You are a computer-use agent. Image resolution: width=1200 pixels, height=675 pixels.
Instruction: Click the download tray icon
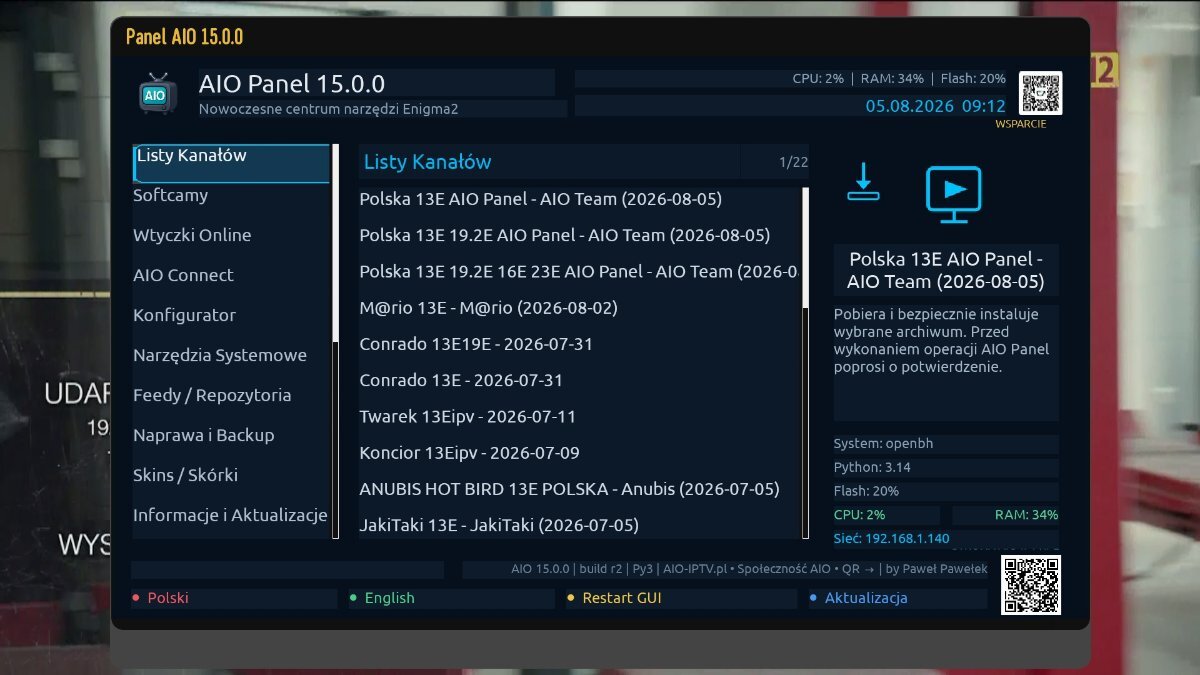(863, 182)
